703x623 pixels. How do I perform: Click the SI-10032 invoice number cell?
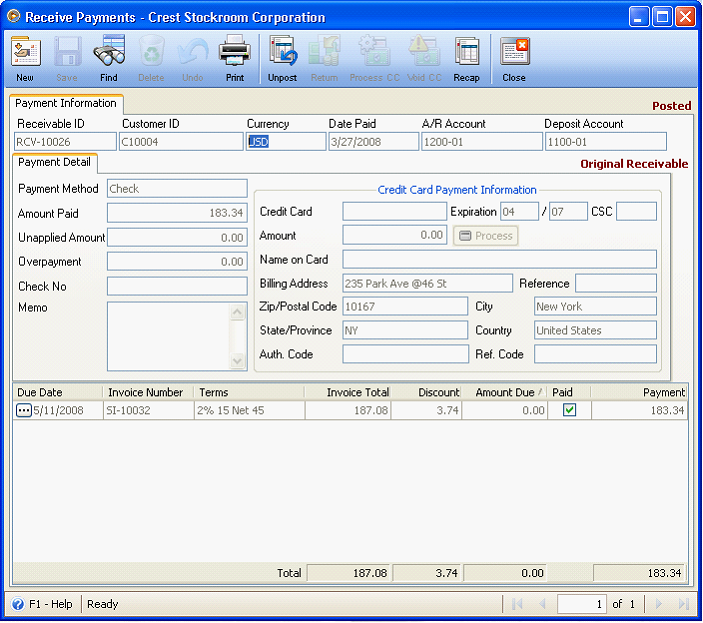point(148,410)
